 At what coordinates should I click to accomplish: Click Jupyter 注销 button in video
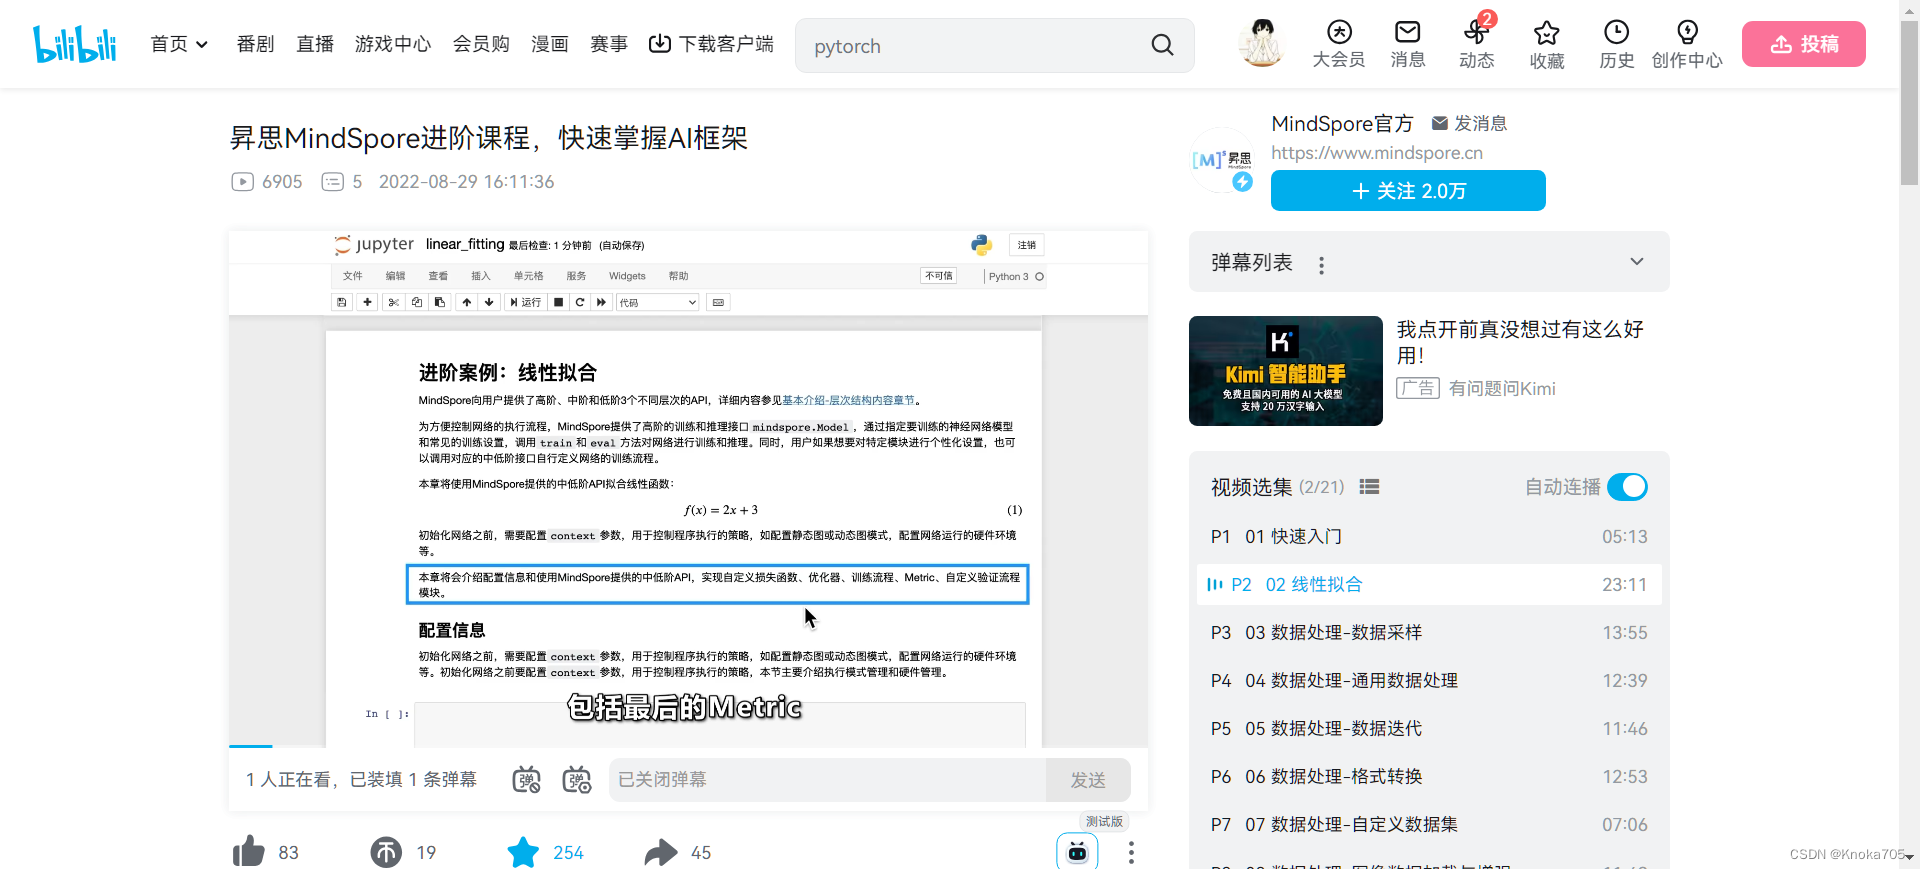(x=1027, y=245)
